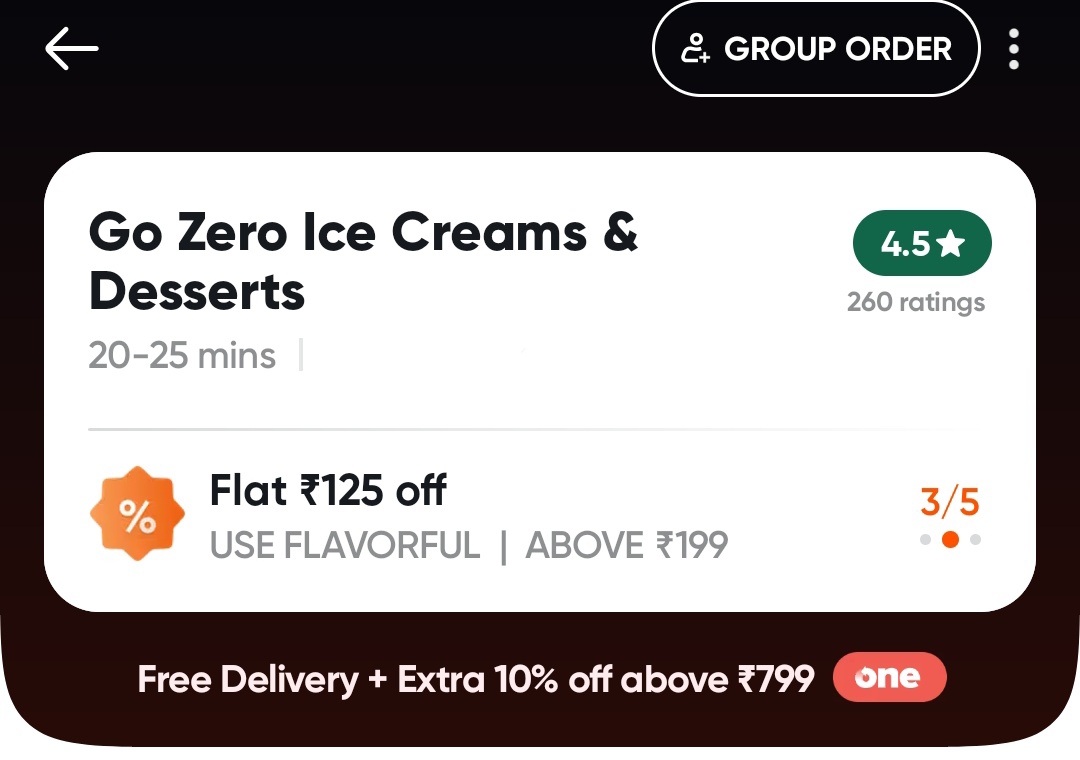This screenshot has height=760, width=1080.
Task: Click the person-plus icon in Group Order
Action: [695, 49]
